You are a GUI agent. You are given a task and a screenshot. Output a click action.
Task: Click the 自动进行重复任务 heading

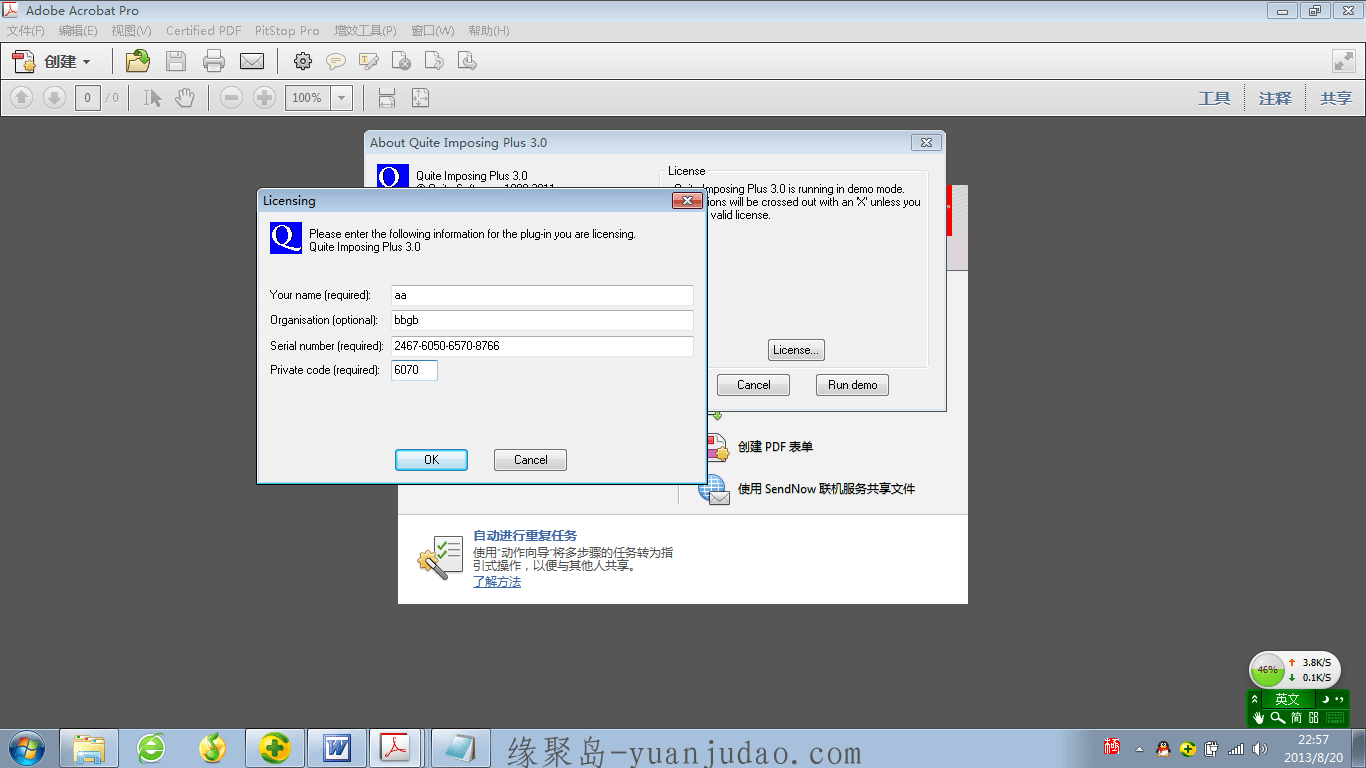525,536
